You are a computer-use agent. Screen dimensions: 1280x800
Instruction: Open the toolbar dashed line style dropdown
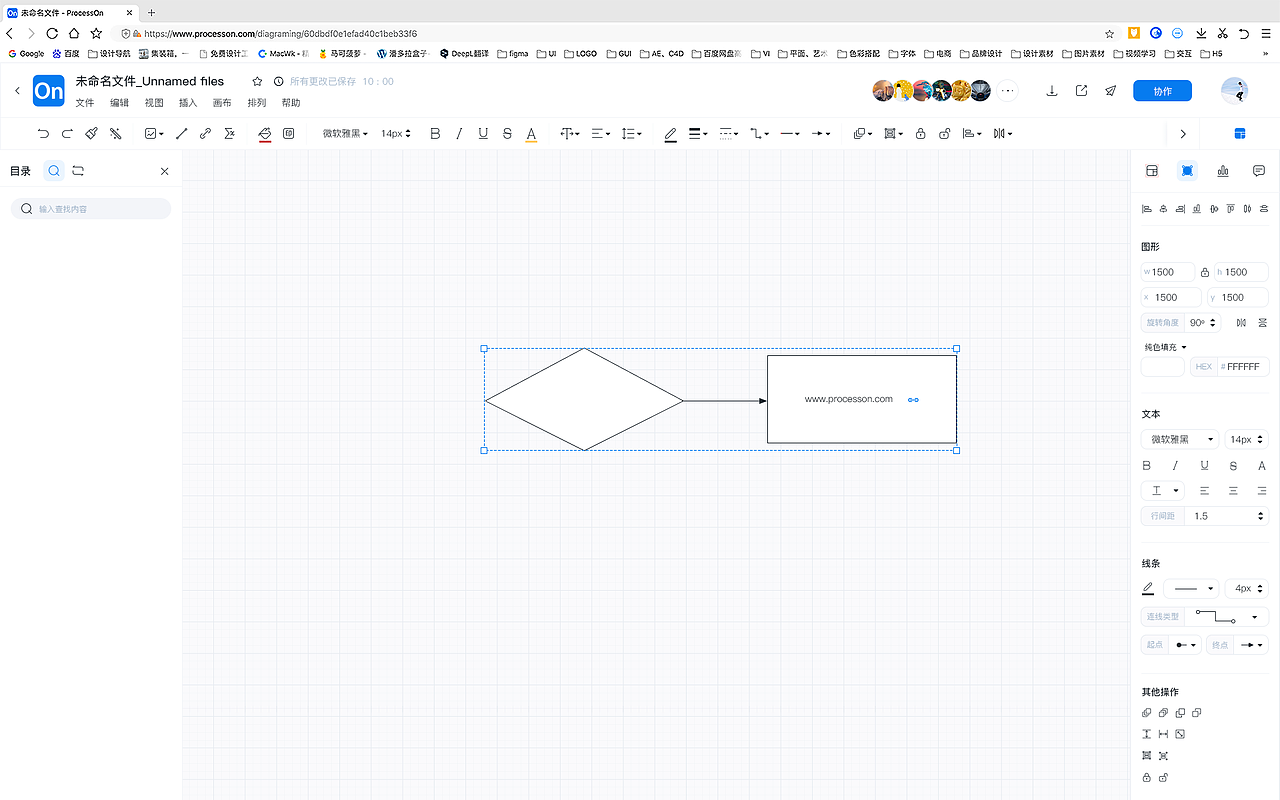click(729, 133)
